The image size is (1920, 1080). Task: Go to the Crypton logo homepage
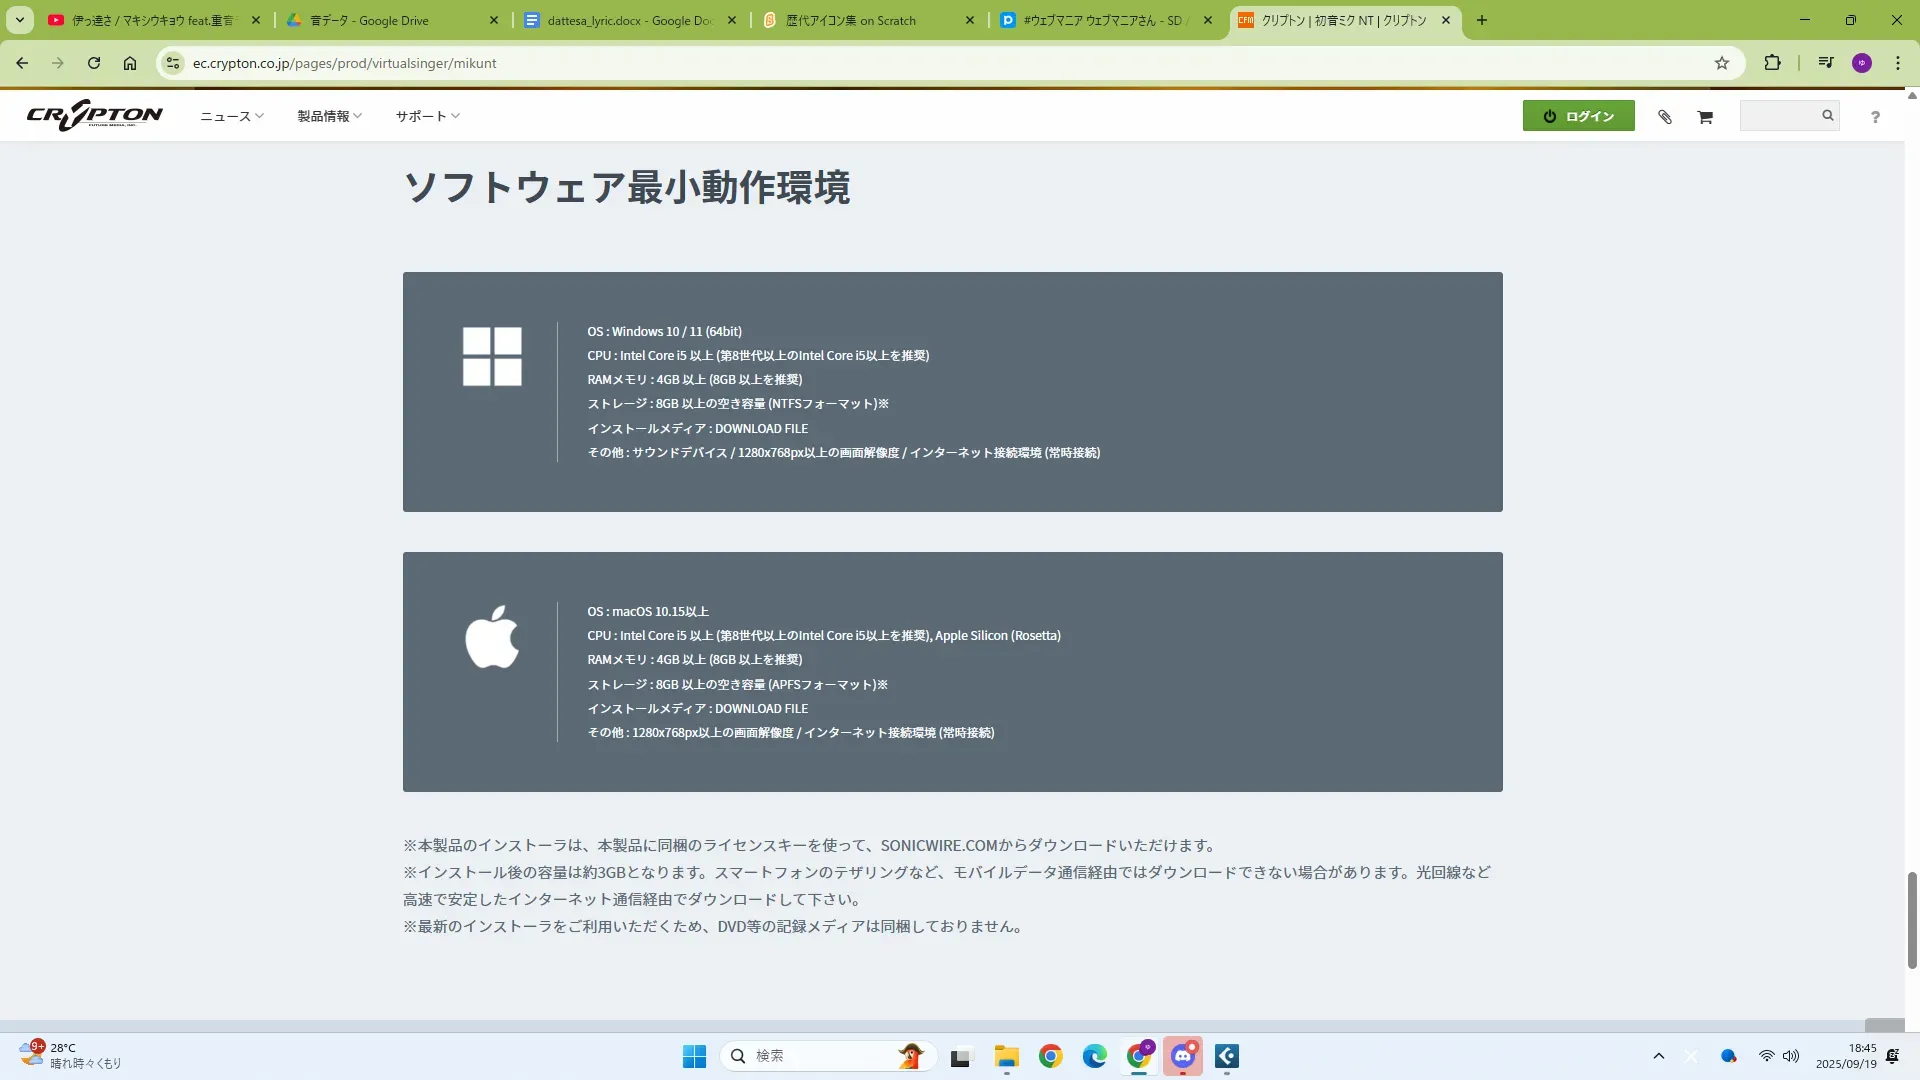coord(95,116)
